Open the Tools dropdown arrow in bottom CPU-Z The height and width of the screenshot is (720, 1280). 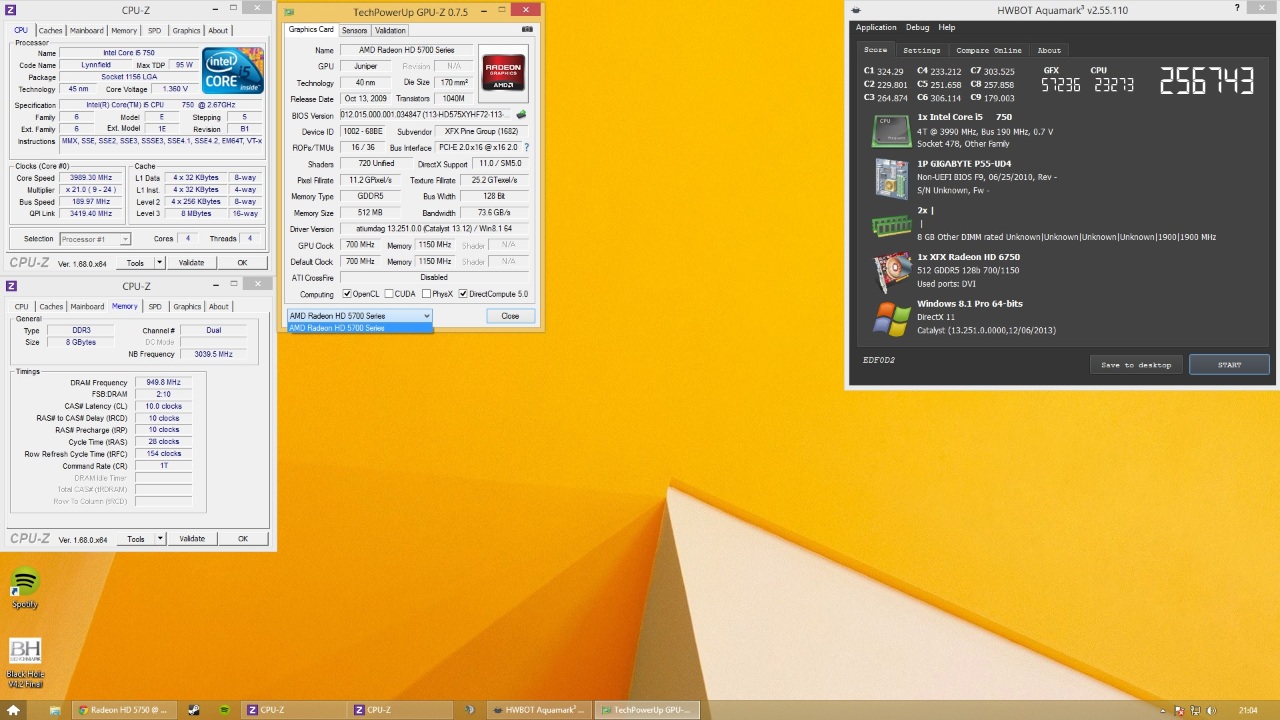160,539
